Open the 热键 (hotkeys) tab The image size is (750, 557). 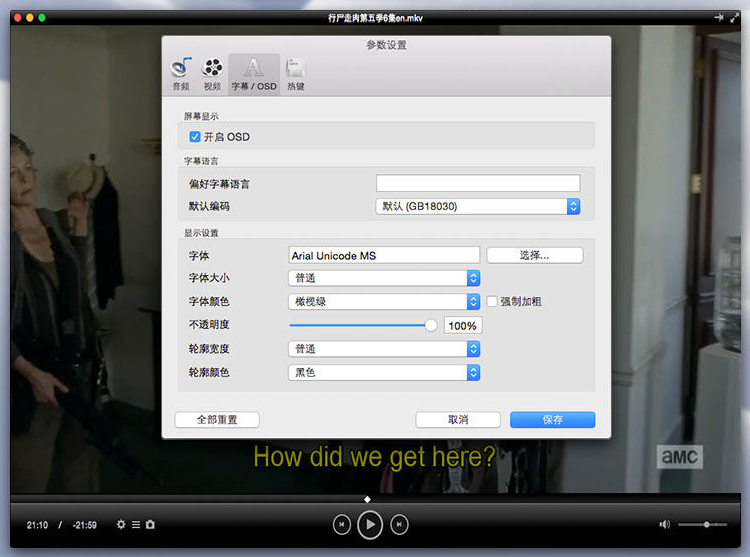[296, 74]
